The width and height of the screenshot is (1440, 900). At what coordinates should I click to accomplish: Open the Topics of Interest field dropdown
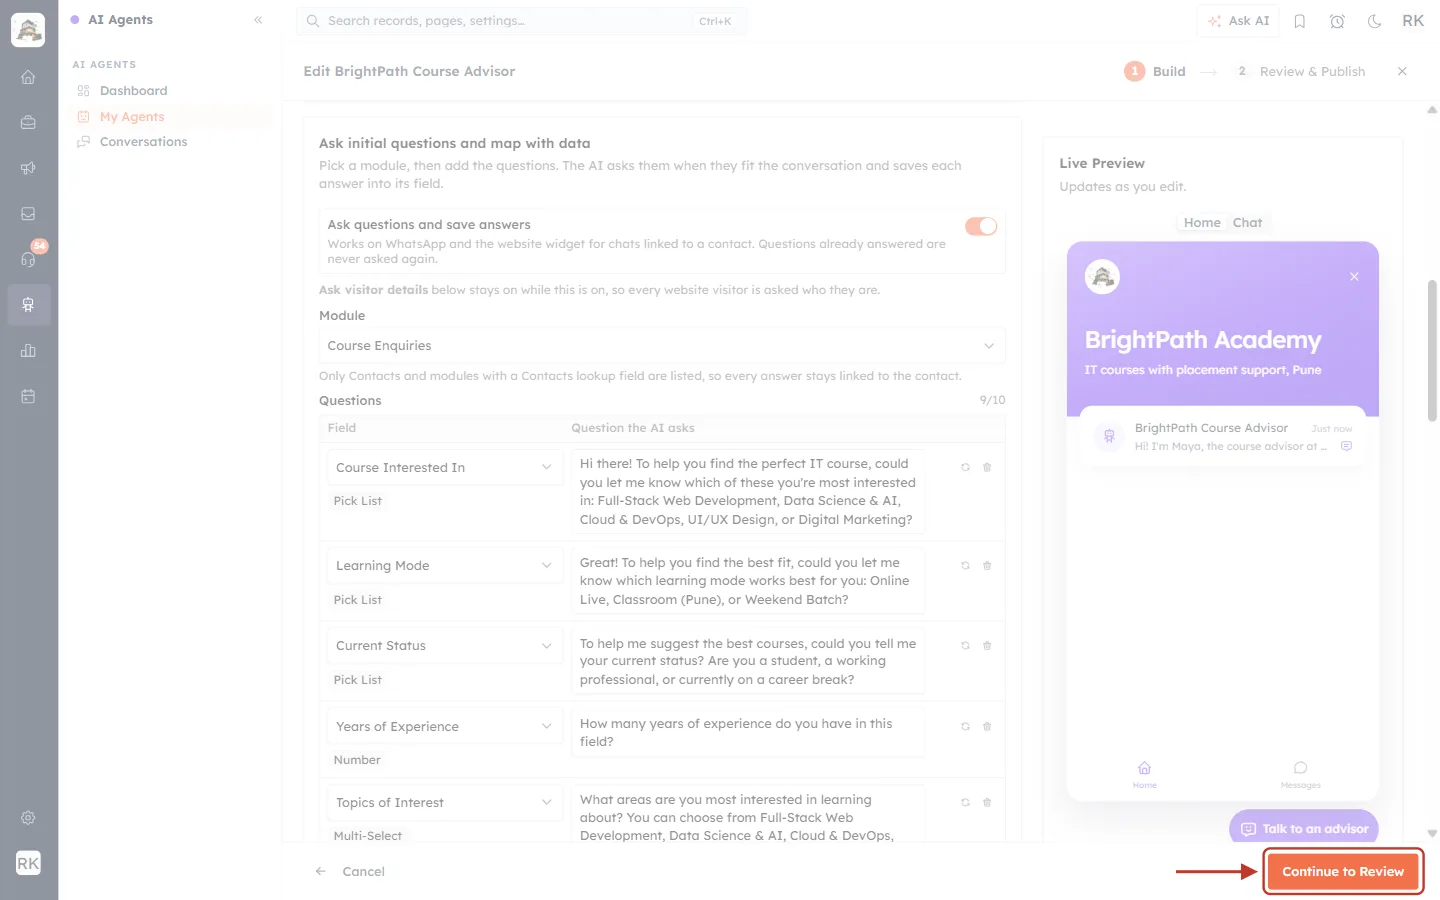pos(445,802)
